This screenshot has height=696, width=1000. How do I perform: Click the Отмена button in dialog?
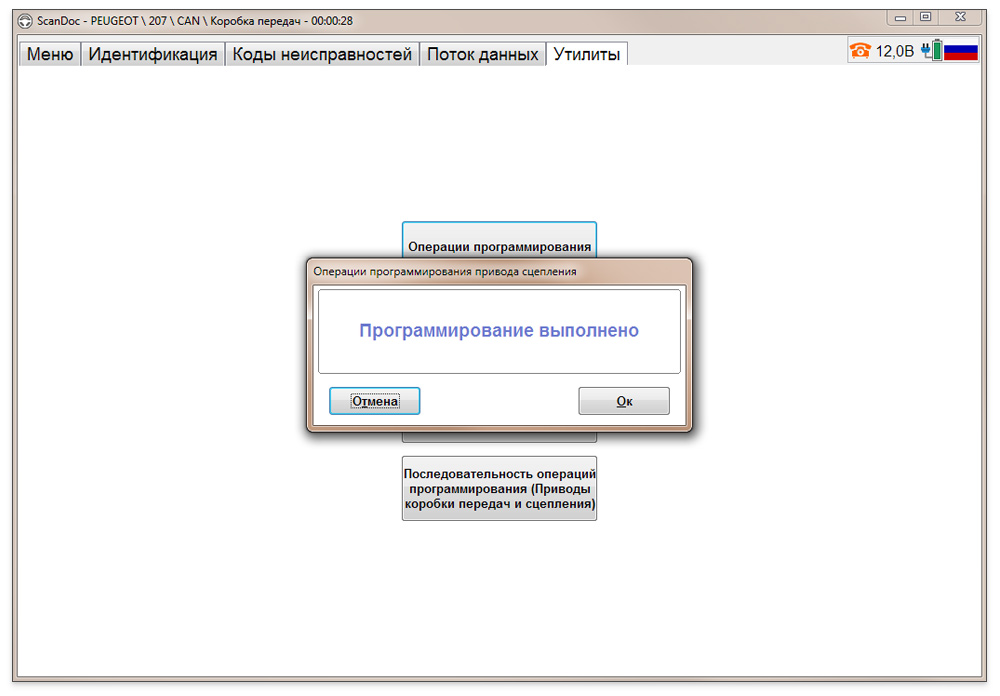tap(374, 401)
